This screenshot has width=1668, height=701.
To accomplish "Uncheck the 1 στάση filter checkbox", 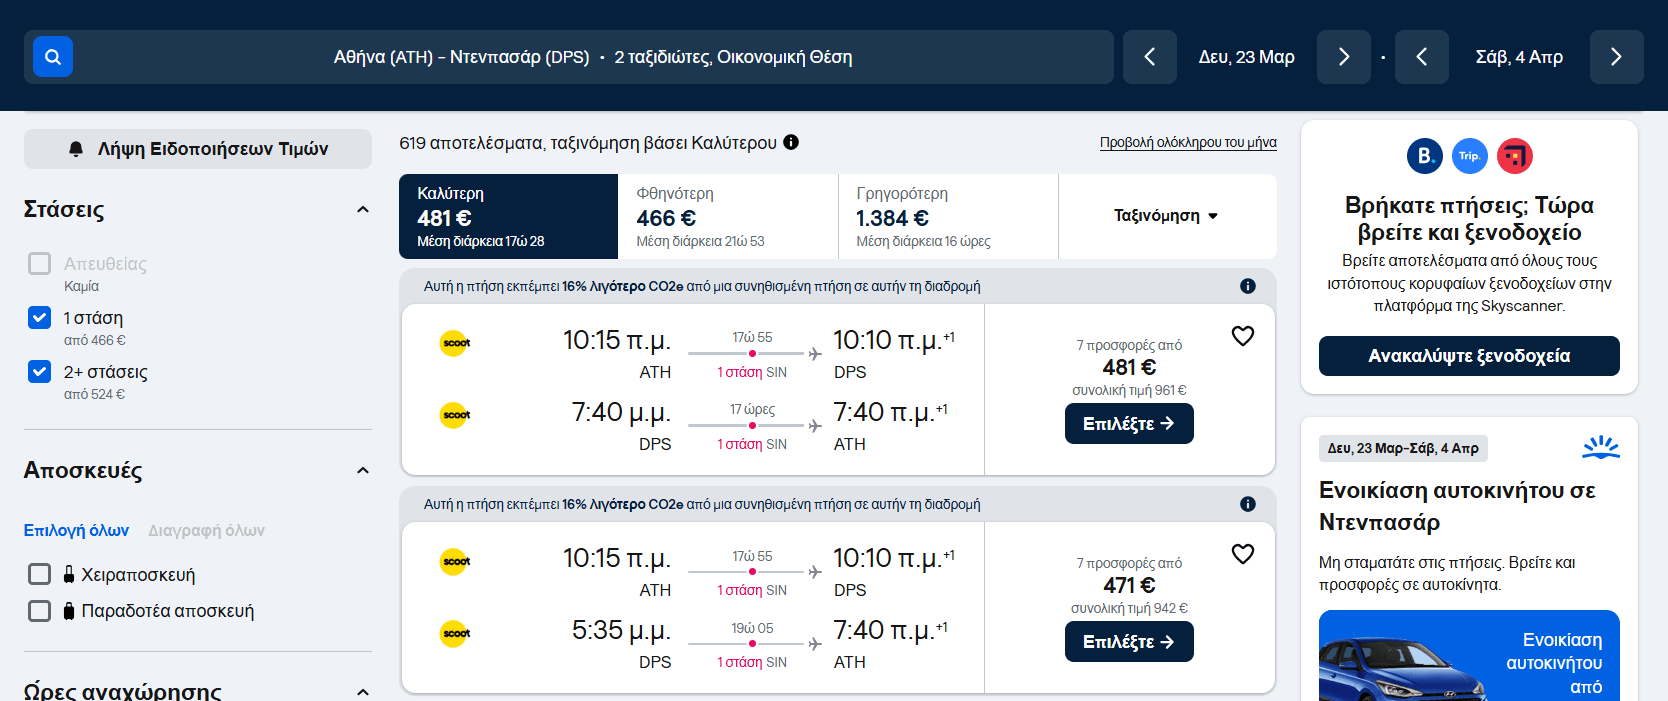I will (x=40, y=318).
